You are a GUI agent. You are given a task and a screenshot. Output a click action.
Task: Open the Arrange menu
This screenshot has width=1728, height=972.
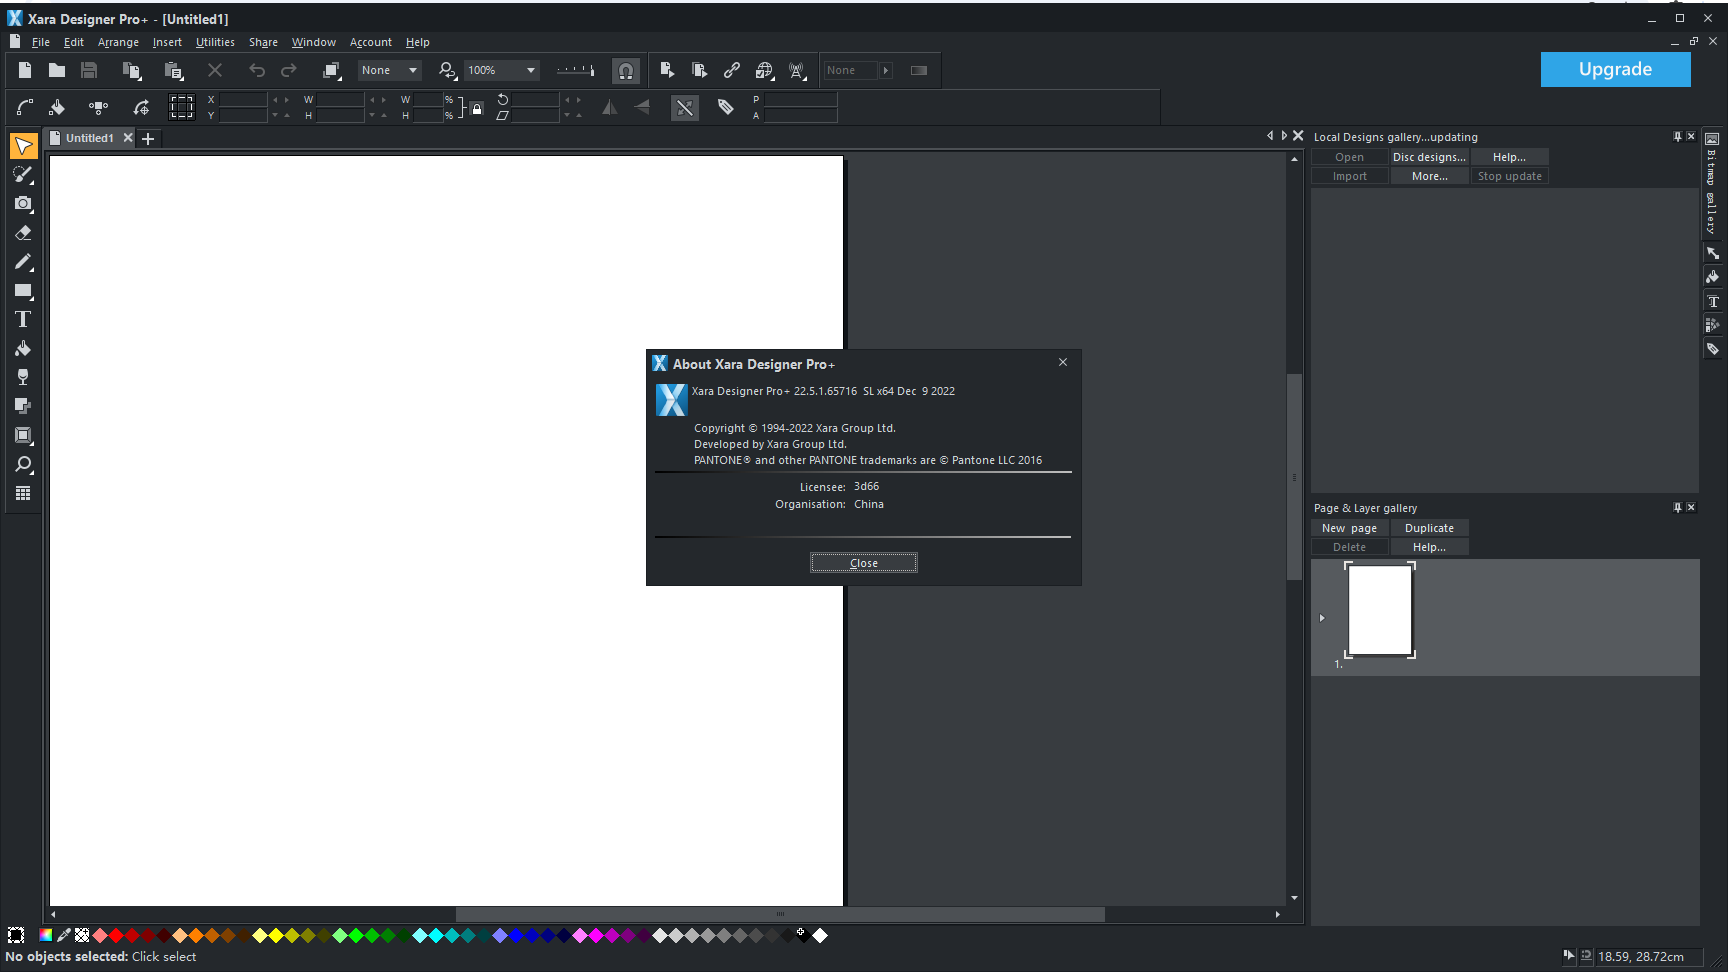[118, 42]
